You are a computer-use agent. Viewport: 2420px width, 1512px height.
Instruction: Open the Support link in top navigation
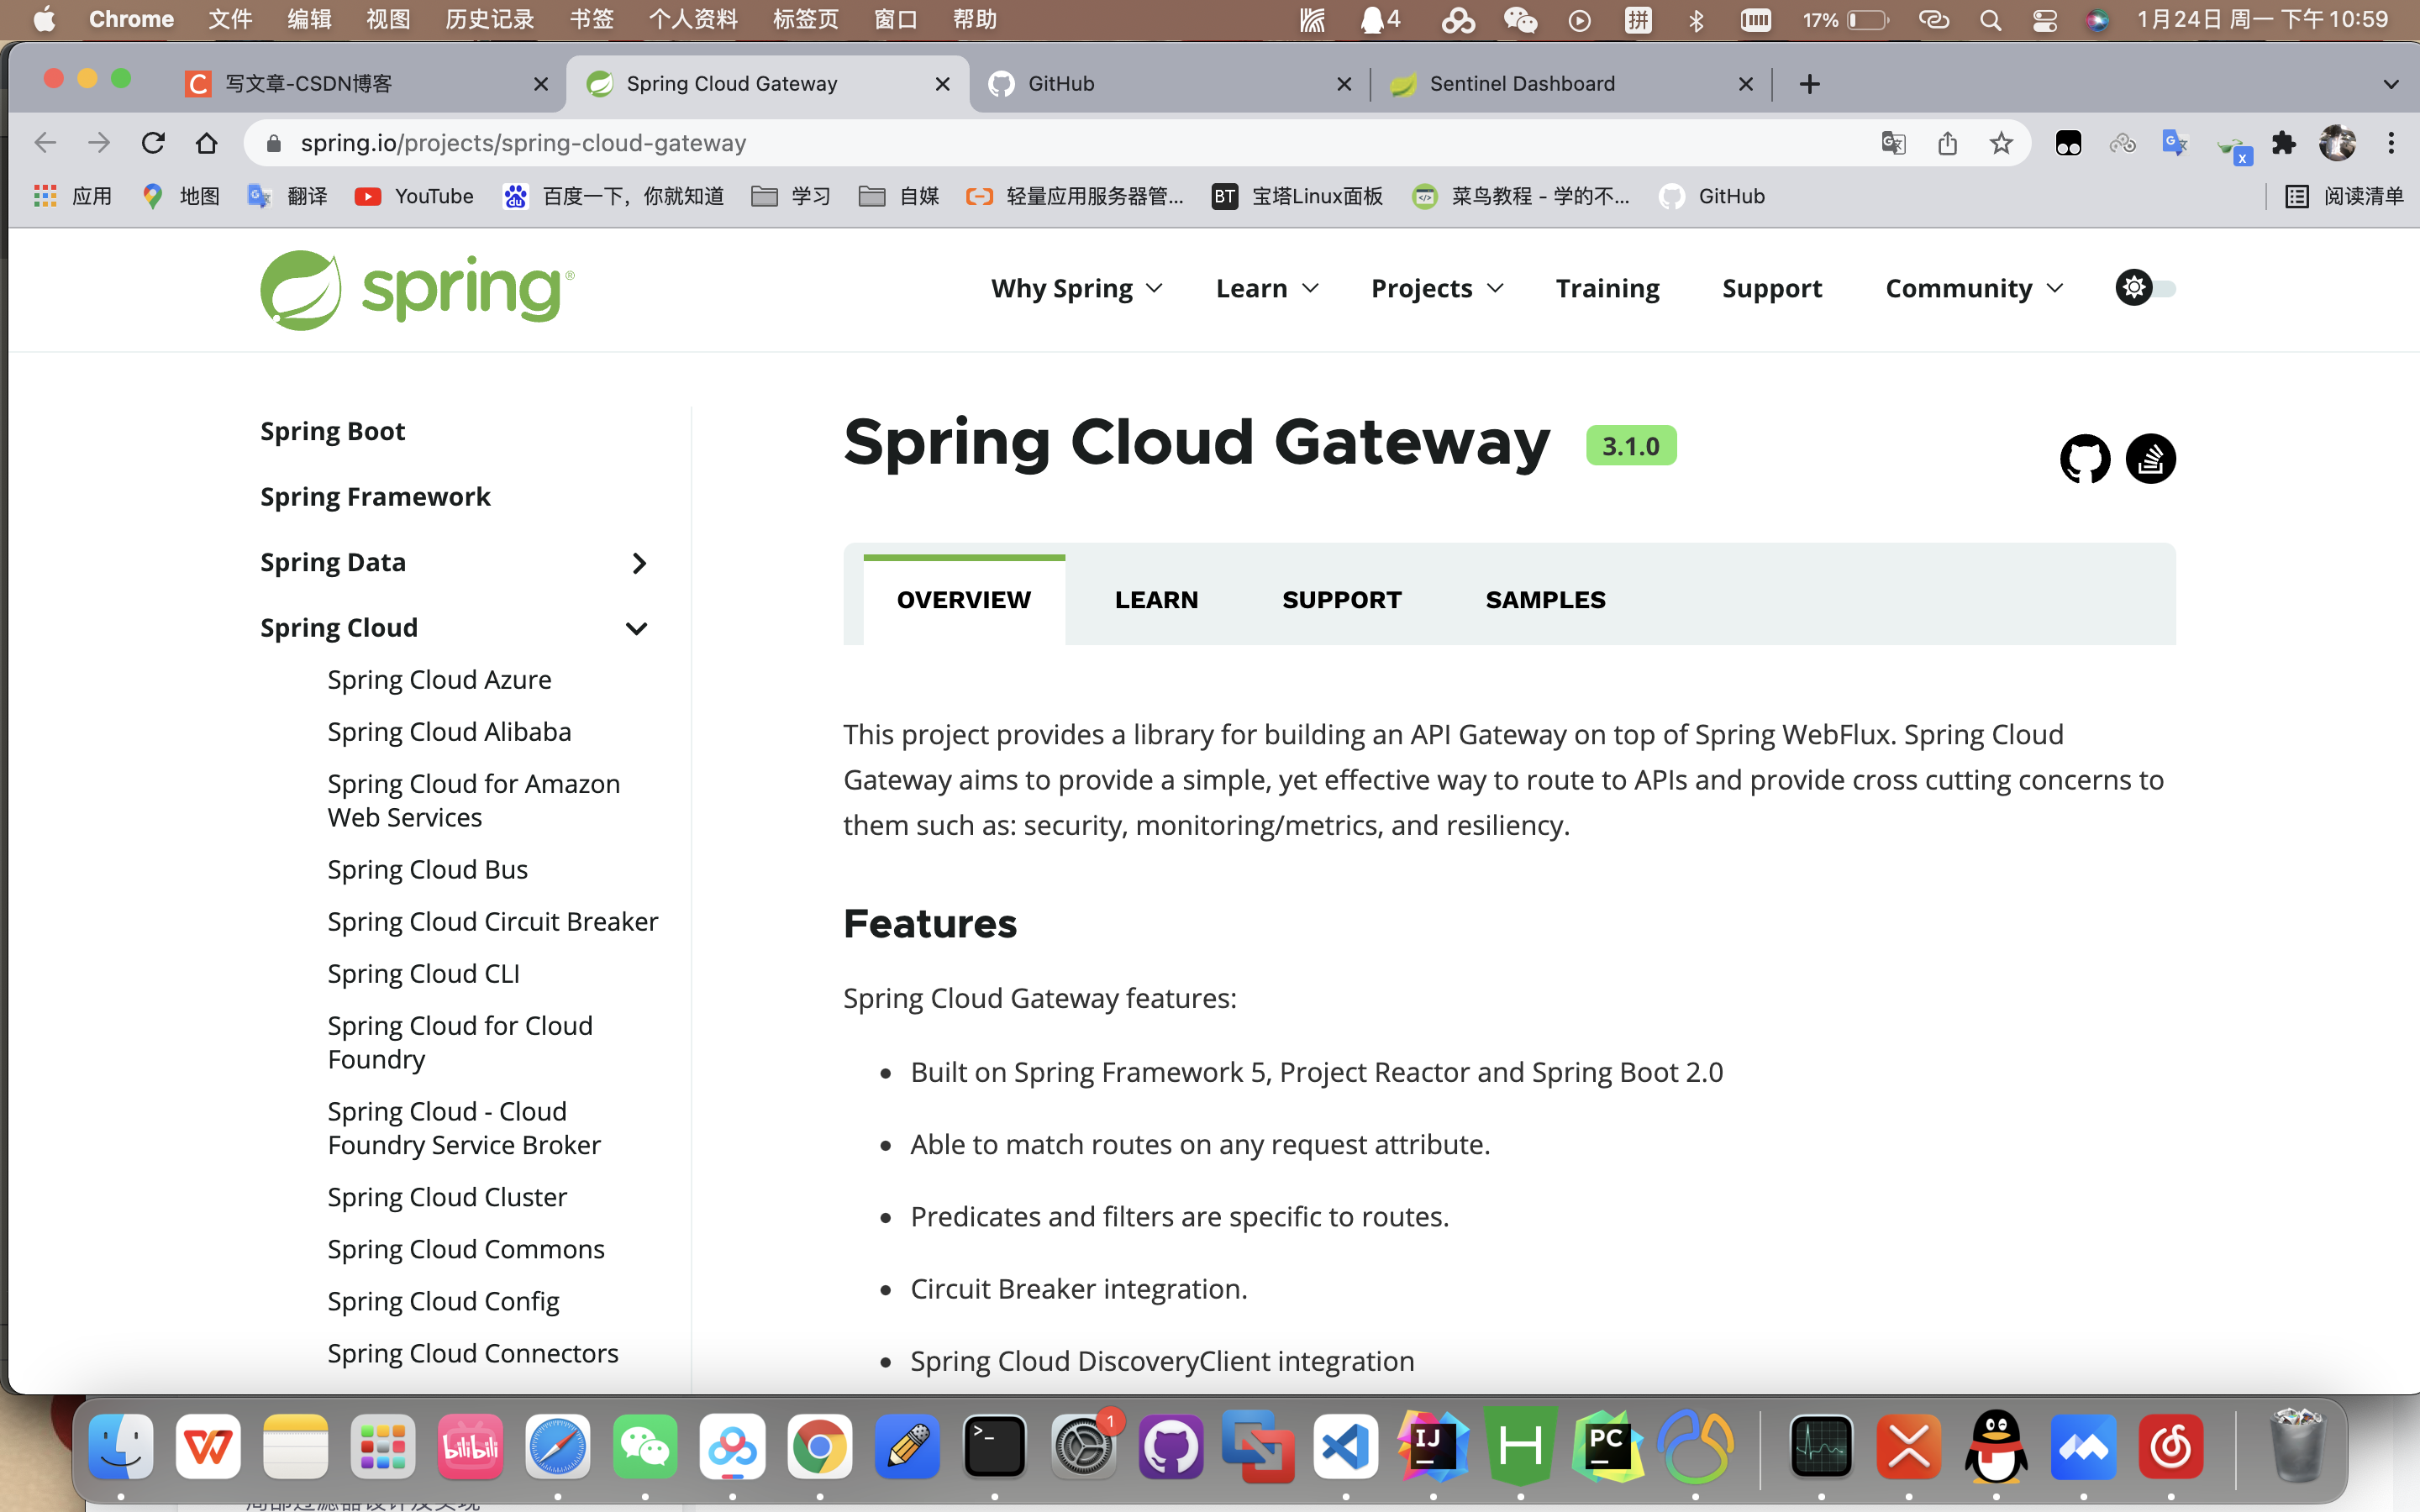point(1772,288)
